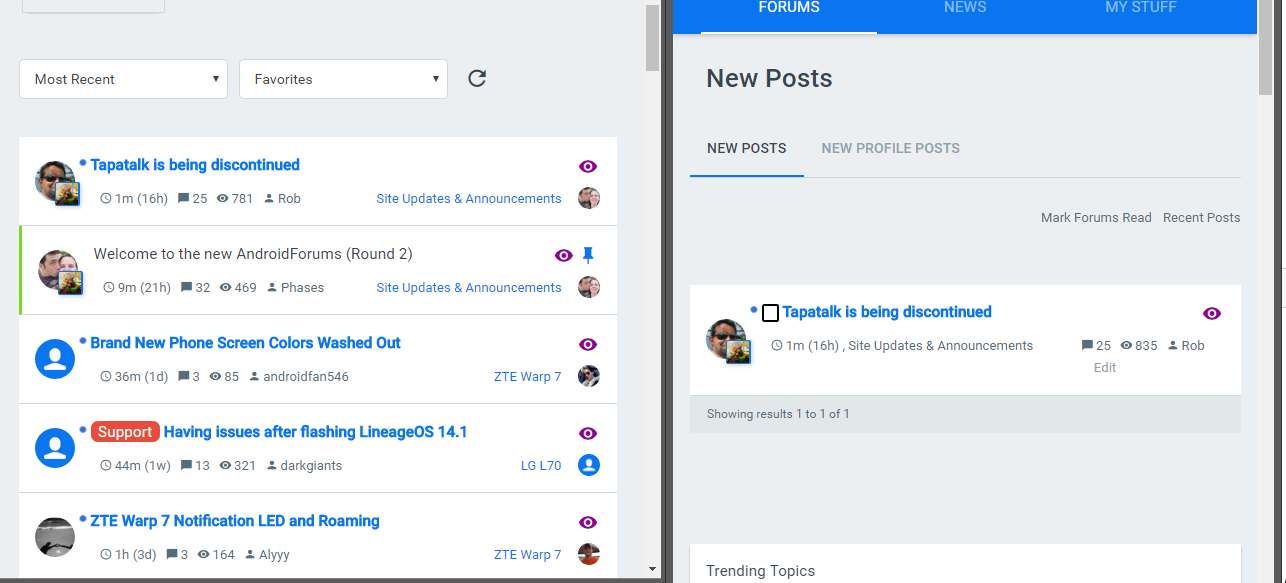Viewport: 1286px width, 583px height.
Task: Check the Tapatalk thread checkbox in New Posts
Action: [770, 313]
